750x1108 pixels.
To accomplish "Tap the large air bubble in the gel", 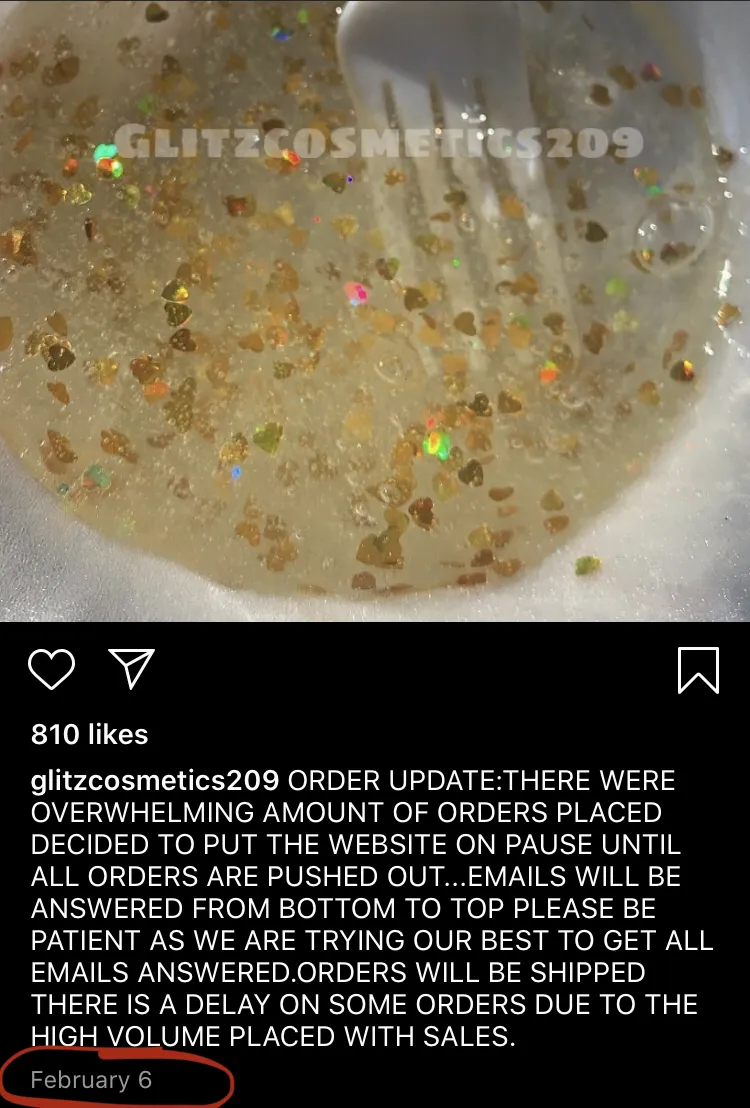I will 673,228.
